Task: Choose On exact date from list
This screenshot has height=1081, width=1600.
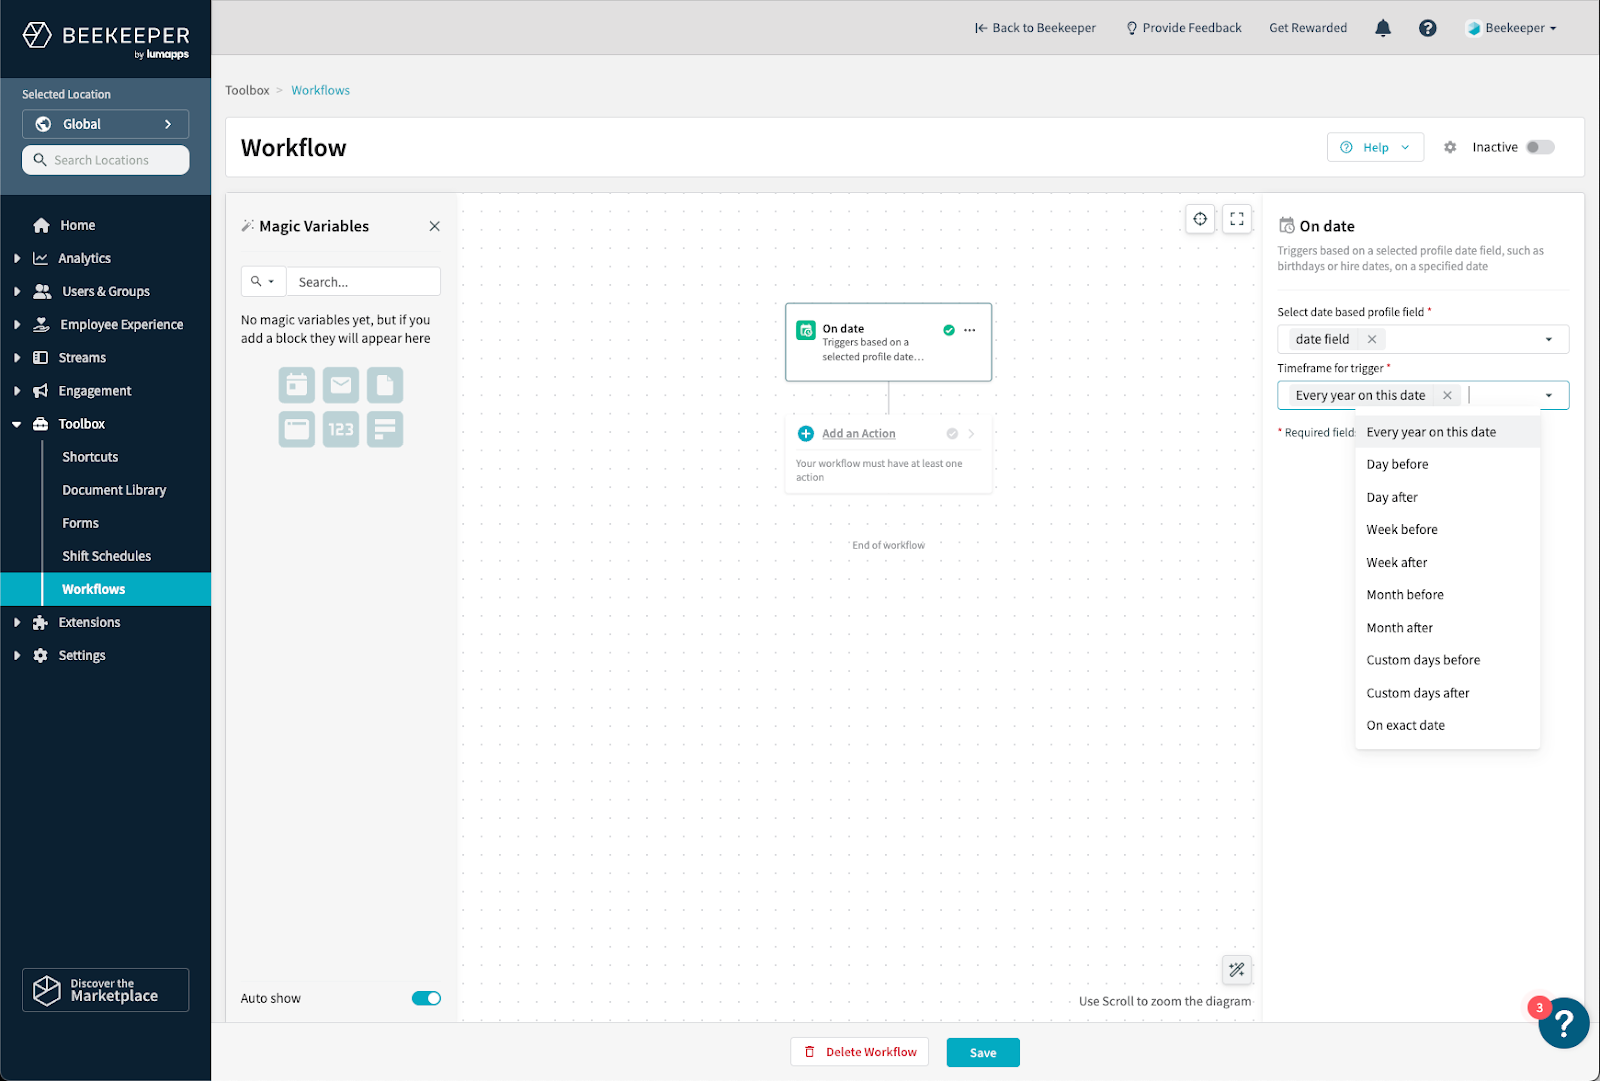Action: (x=1405, y=725)
